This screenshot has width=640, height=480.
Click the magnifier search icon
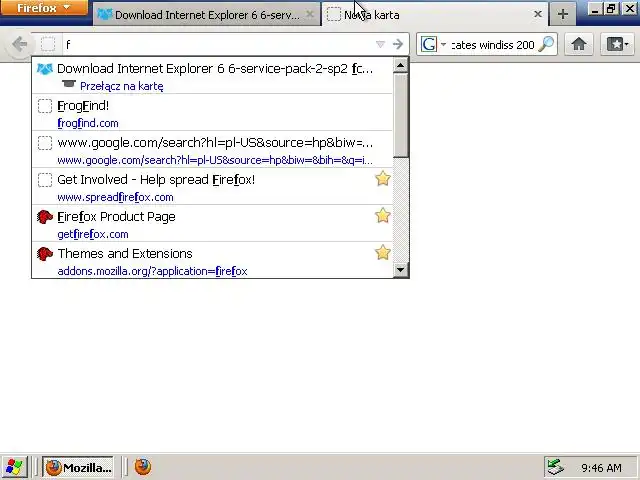click(x=546, y=44)
